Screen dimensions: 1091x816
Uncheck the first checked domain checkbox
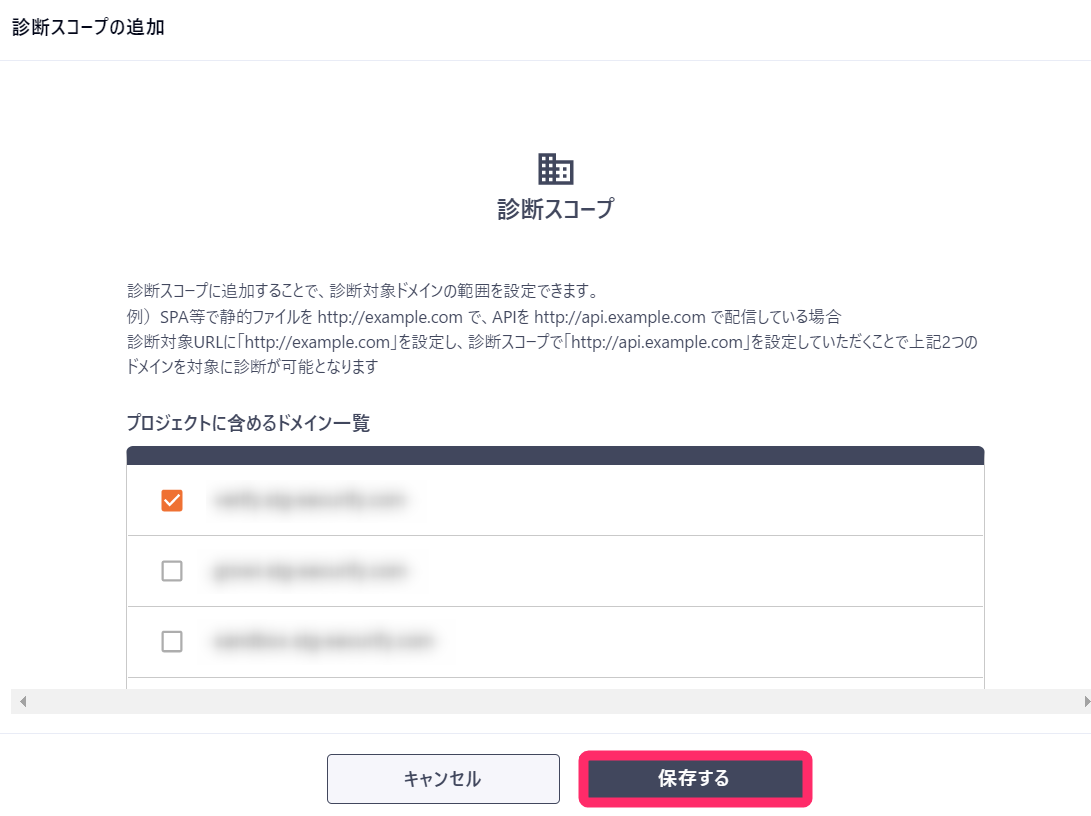[x=172, y=500]
